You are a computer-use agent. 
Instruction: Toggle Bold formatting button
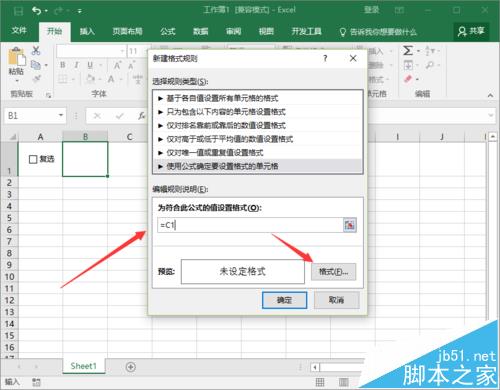click(x=63, y=65)
